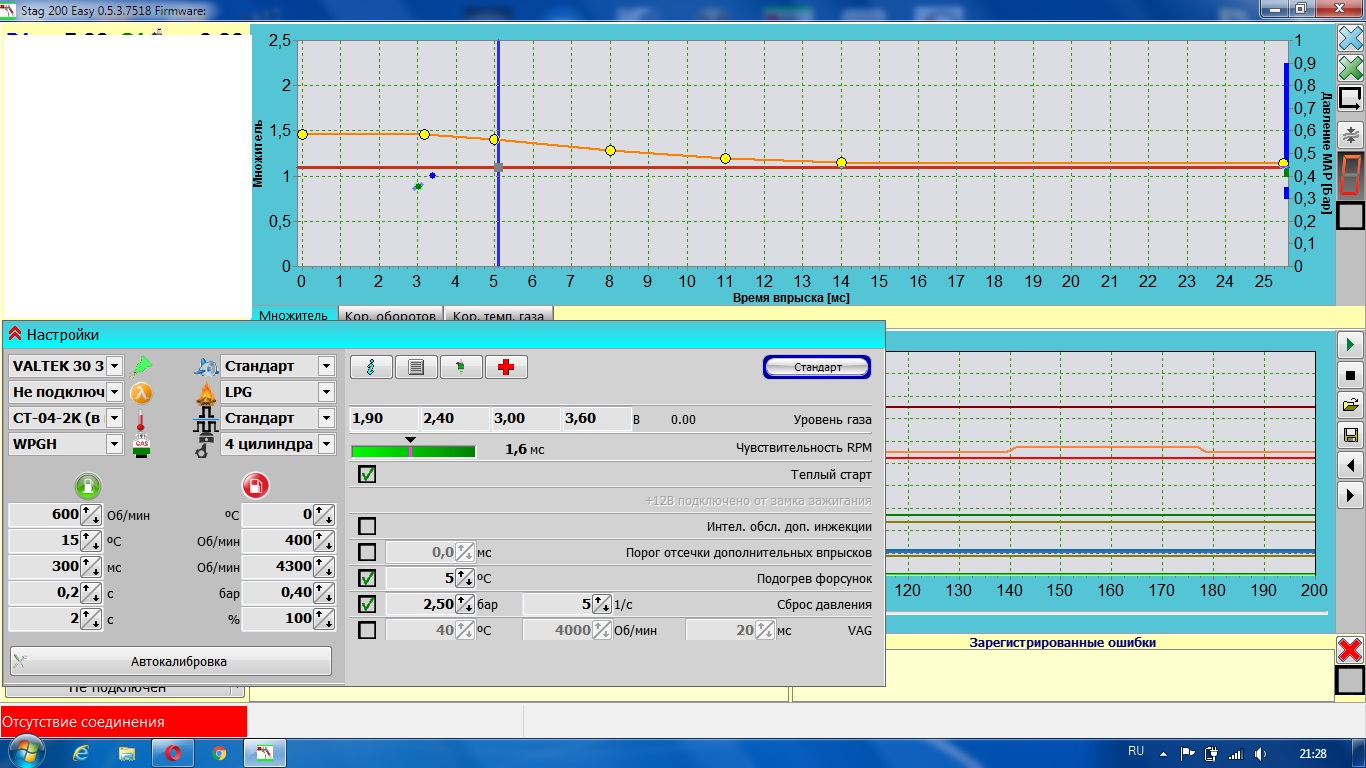Open the 4 цилиндра dropdown

[x=326, y=444]
